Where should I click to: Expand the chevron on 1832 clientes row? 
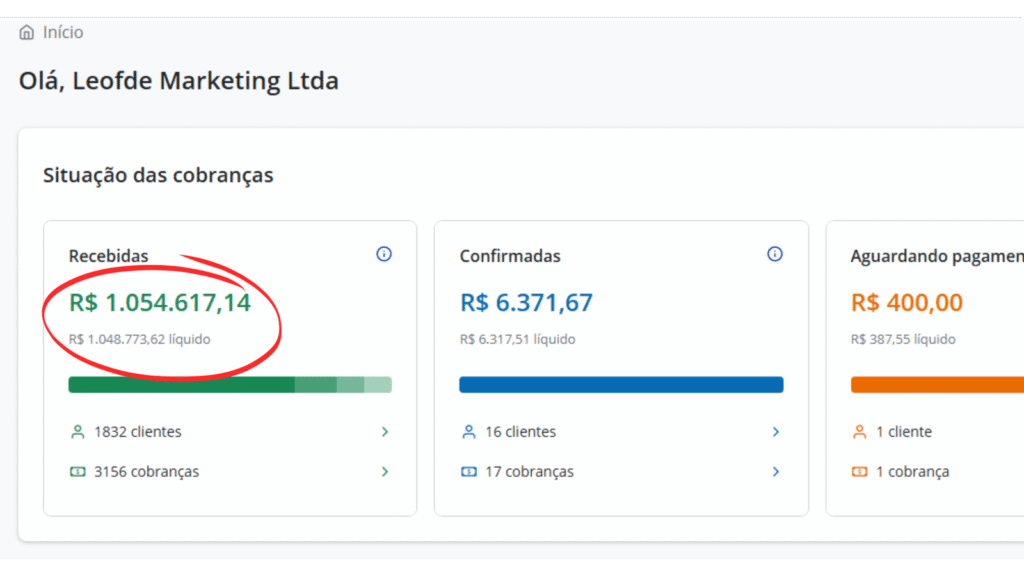(385, 432)
